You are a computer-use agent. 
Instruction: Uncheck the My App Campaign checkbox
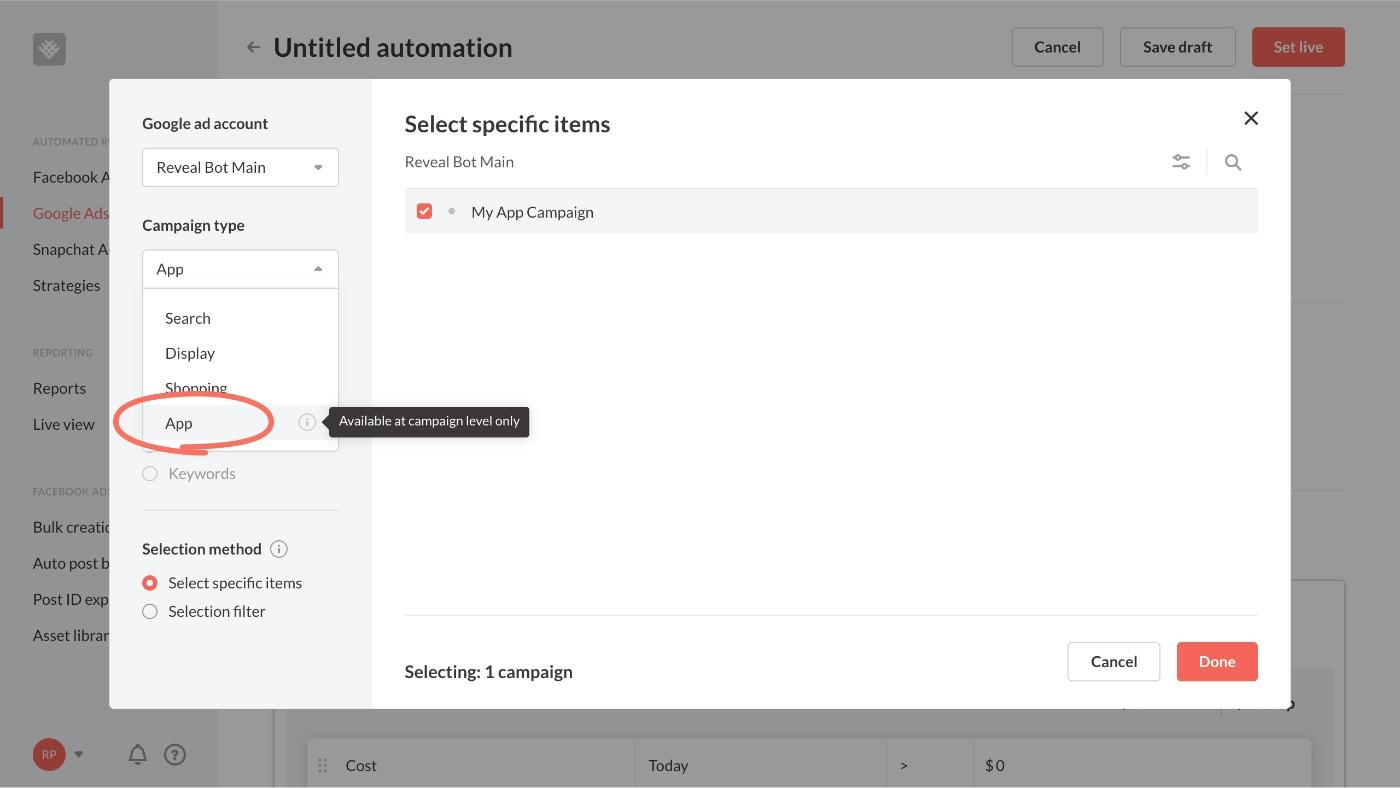point(424,211)
